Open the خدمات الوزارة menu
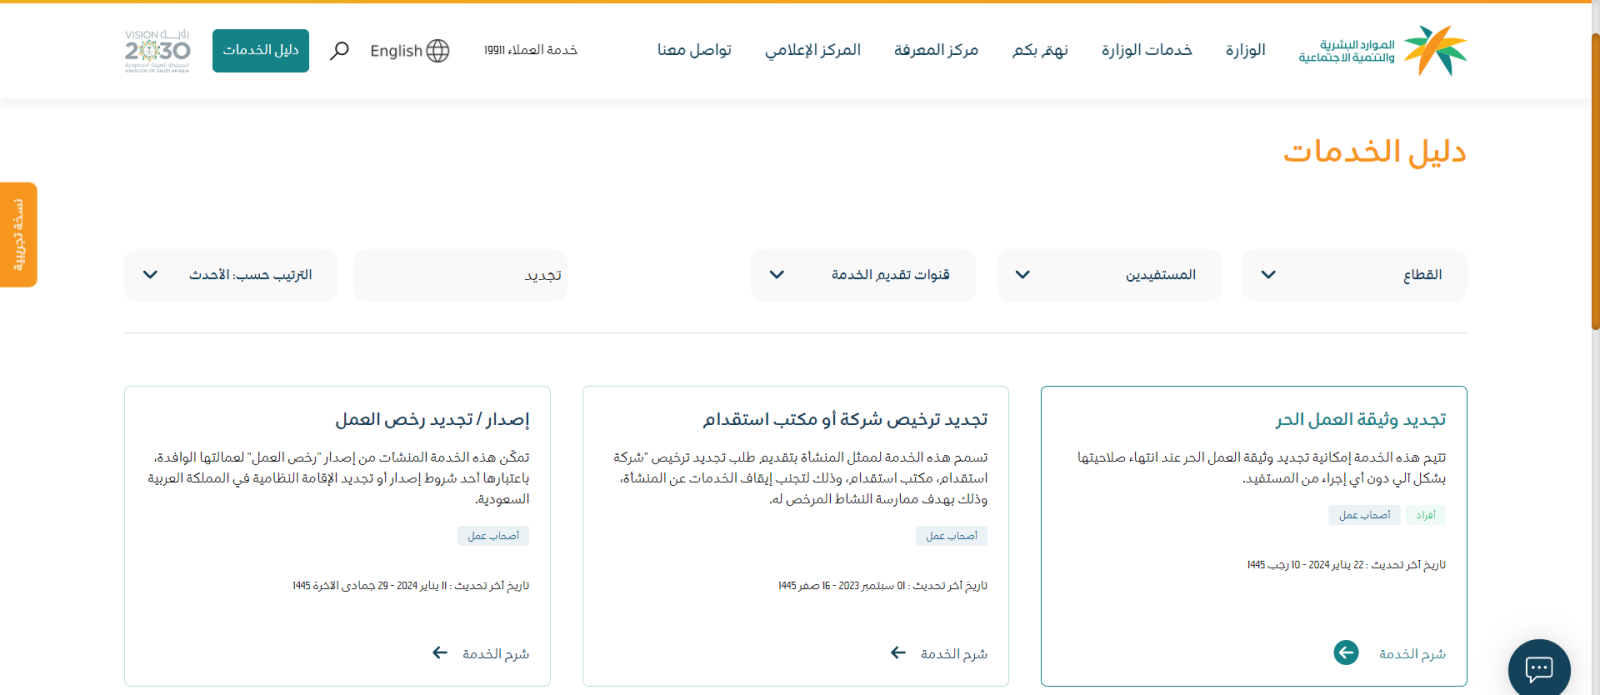This screenshot has width=1600, height=695. (1147, 50)
